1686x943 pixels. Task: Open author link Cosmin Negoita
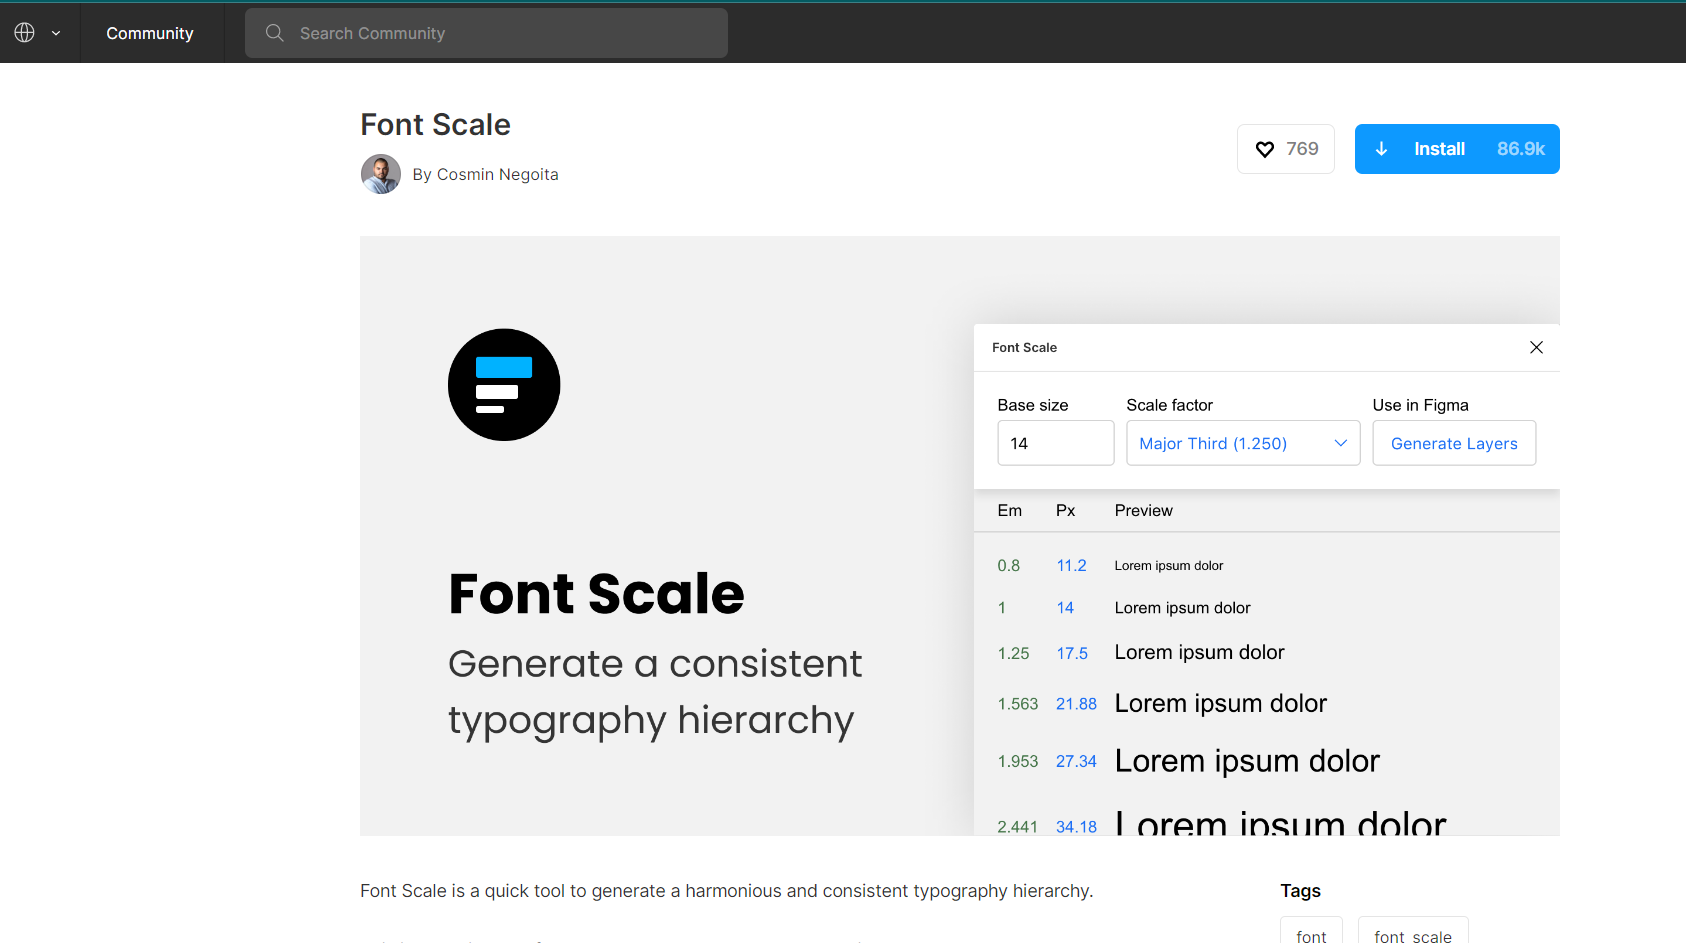click(497, 174)
